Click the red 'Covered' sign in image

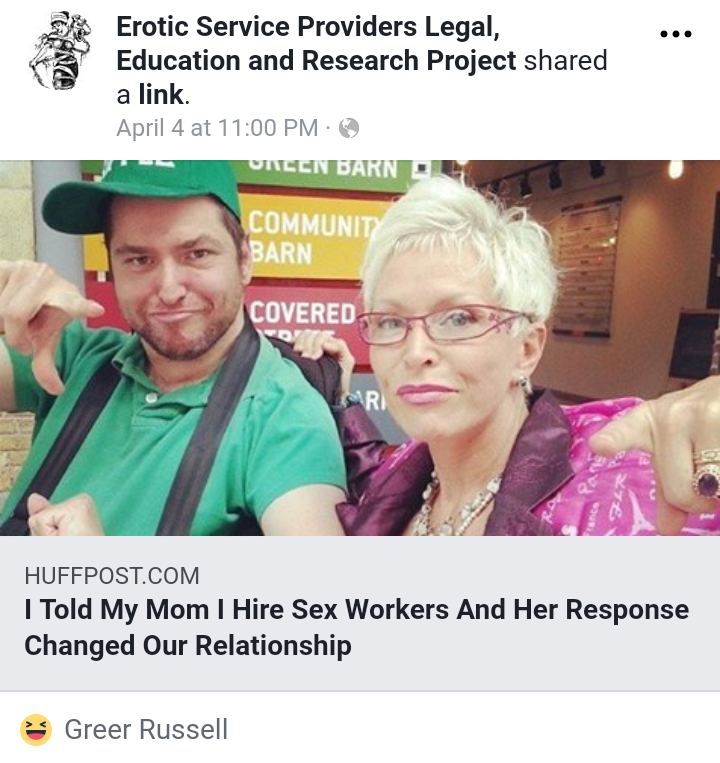point(304,314)
